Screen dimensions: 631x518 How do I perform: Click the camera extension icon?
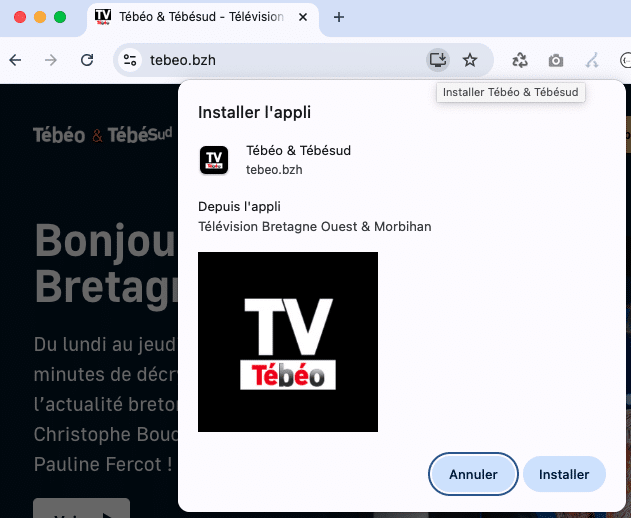[x=556, y=60]
